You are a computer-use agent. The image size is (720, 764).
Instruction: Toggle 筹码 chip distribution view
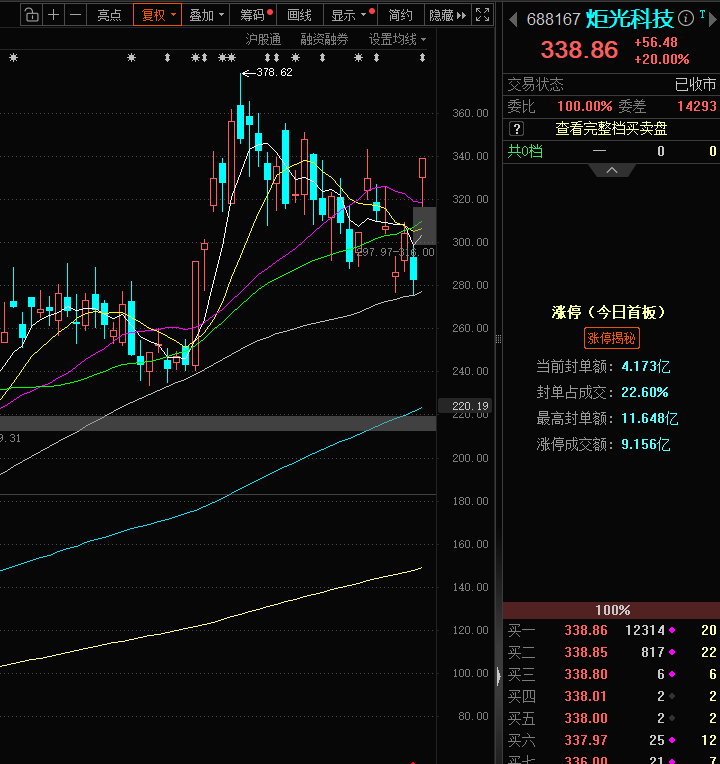(252, 15)
